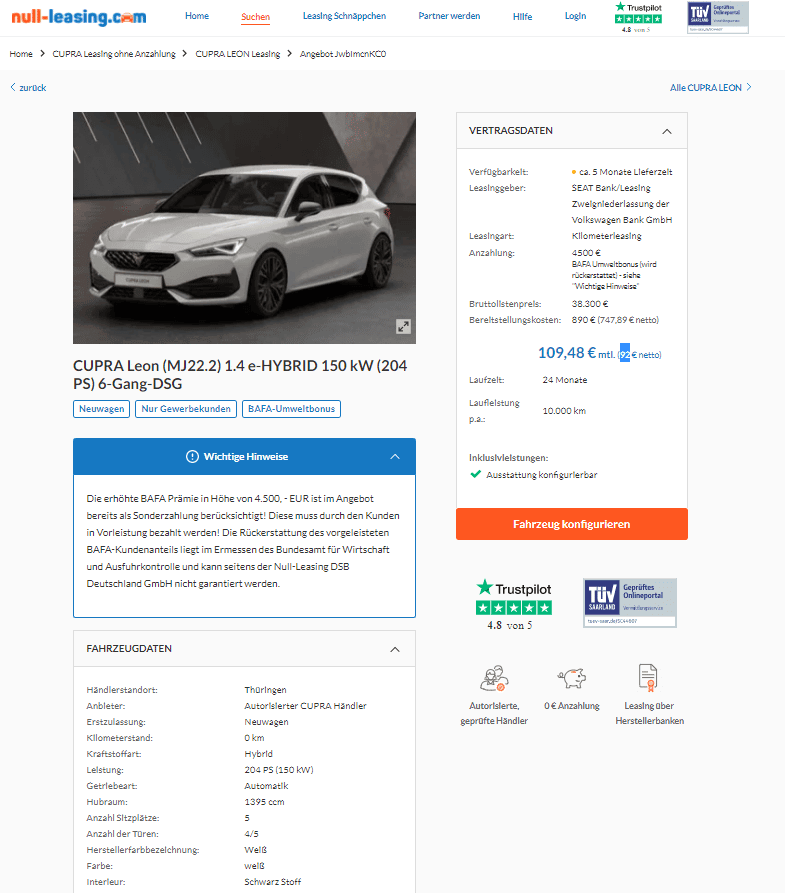Click the Laufzeit 24 Monate value

[565, 380]
